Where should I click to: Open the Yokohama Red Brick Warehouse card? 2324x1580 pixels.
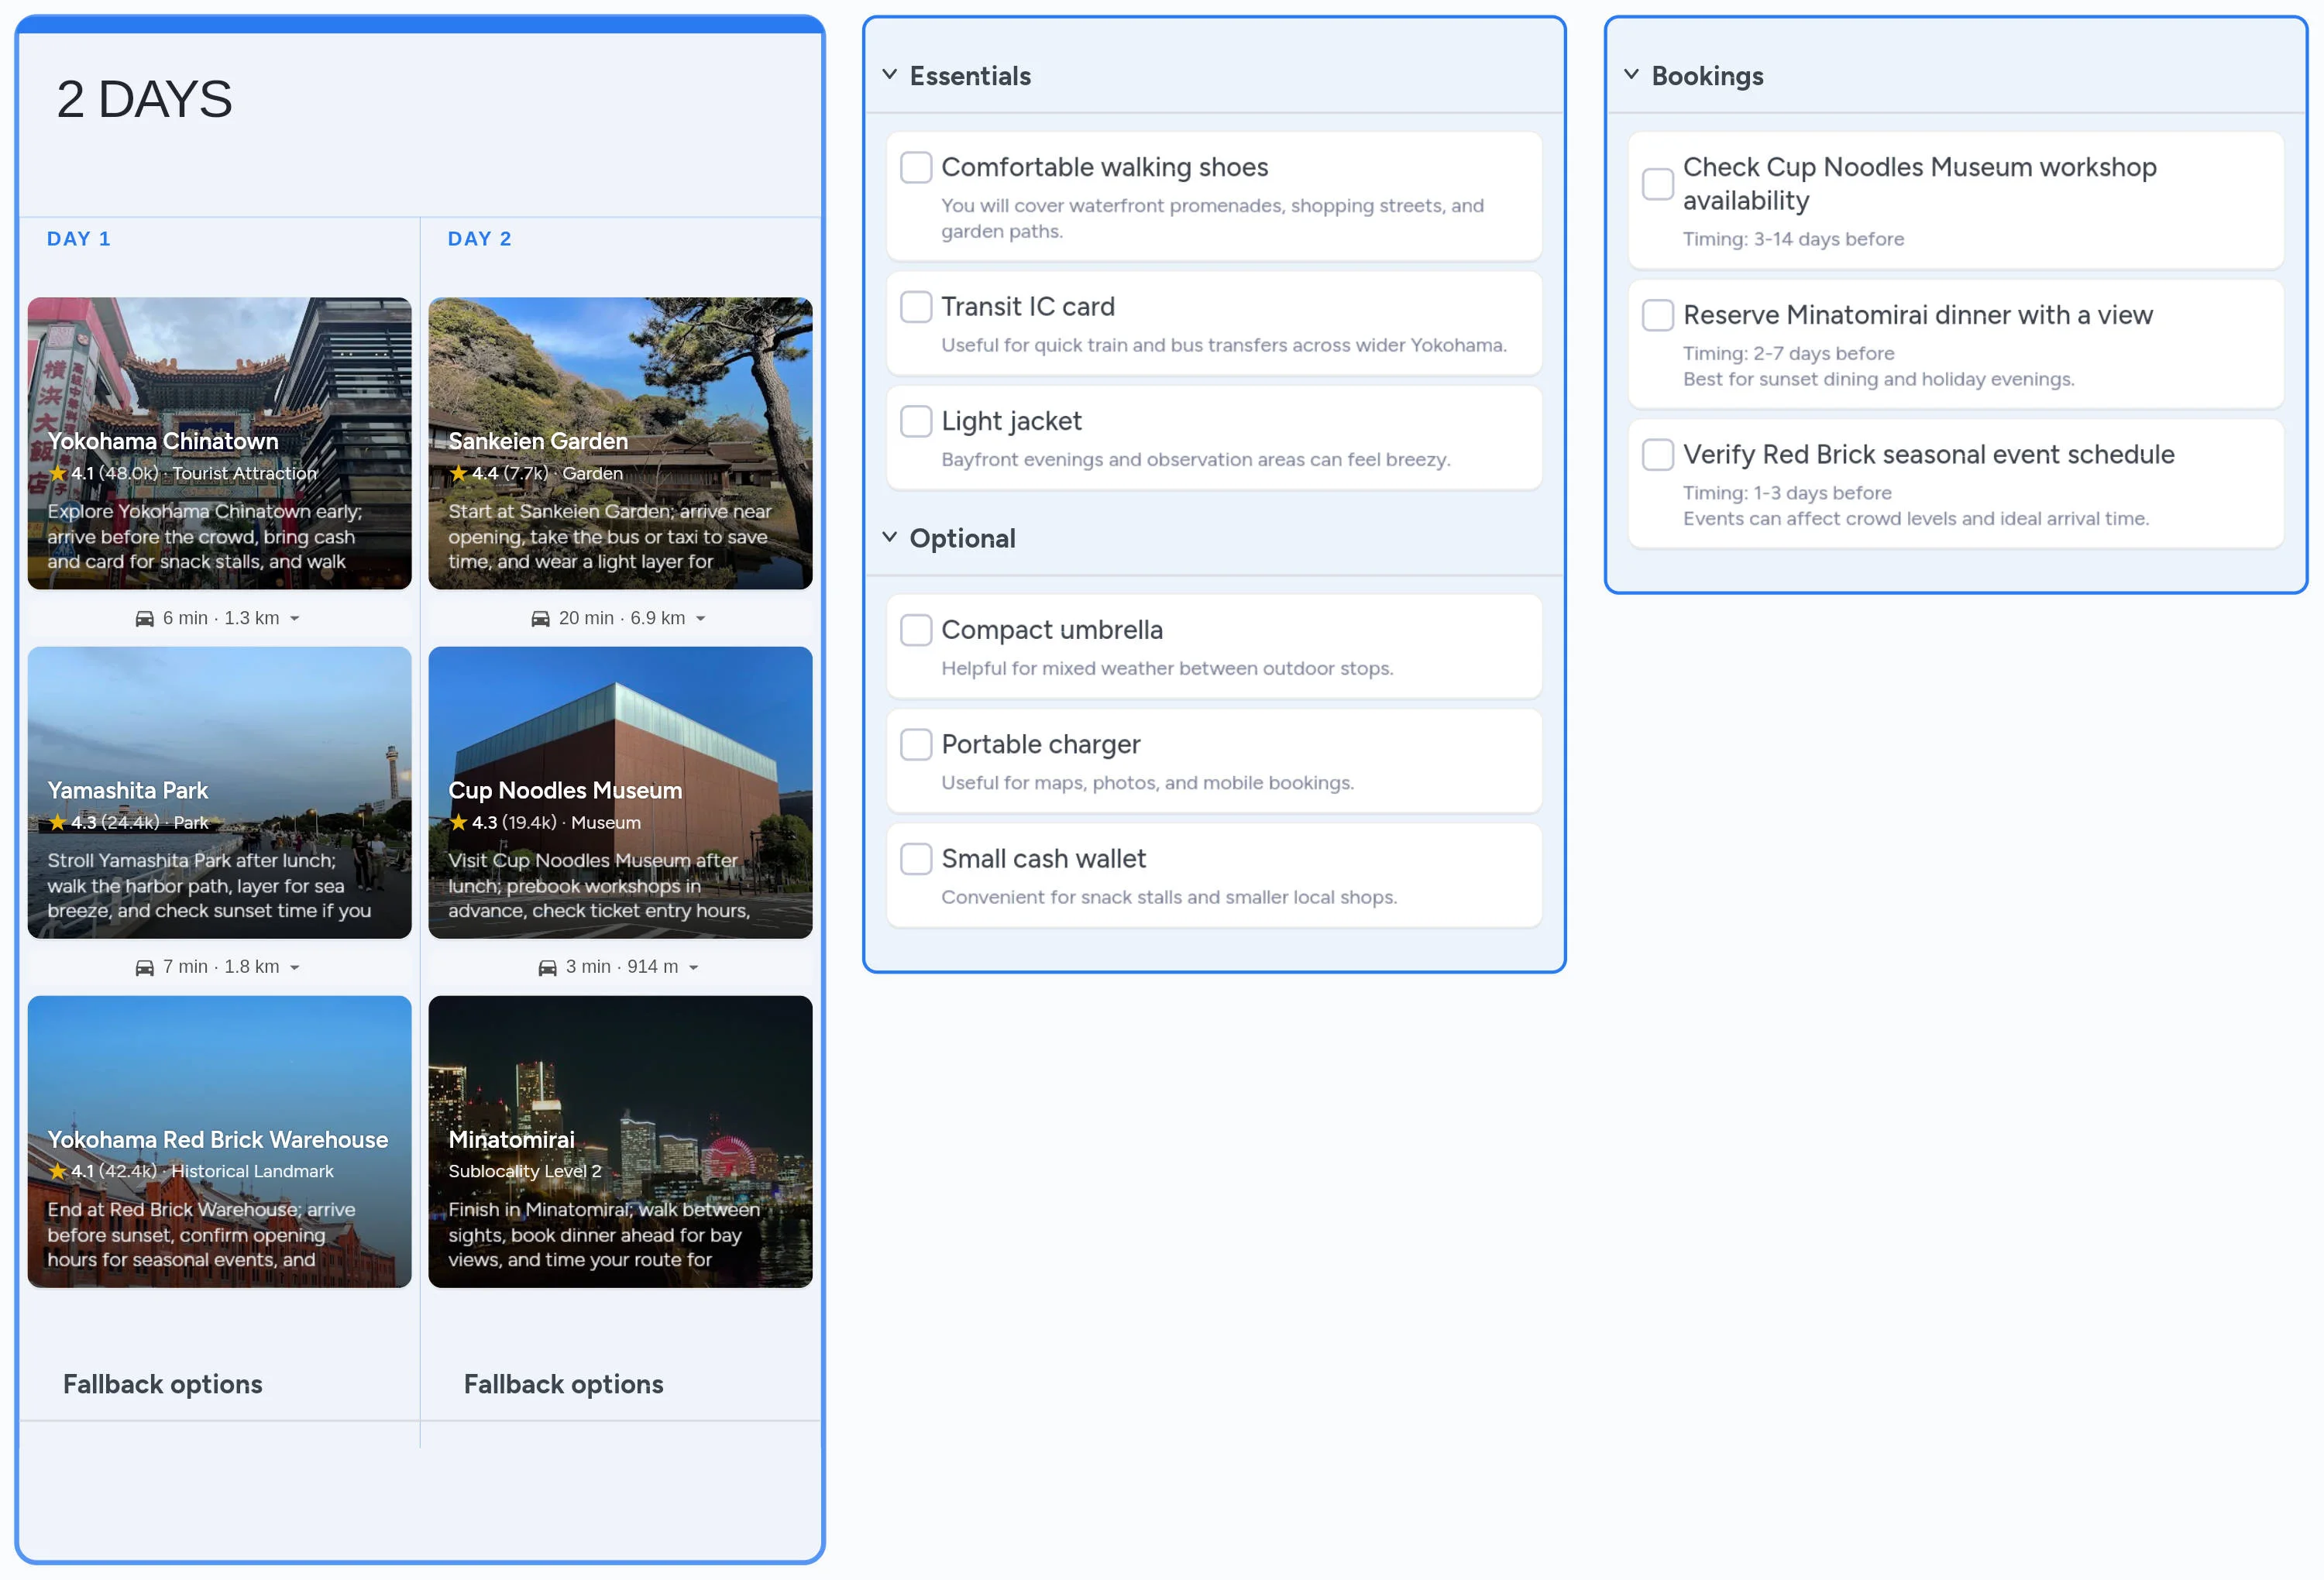pyautogui.click(x=220, y=1141)
